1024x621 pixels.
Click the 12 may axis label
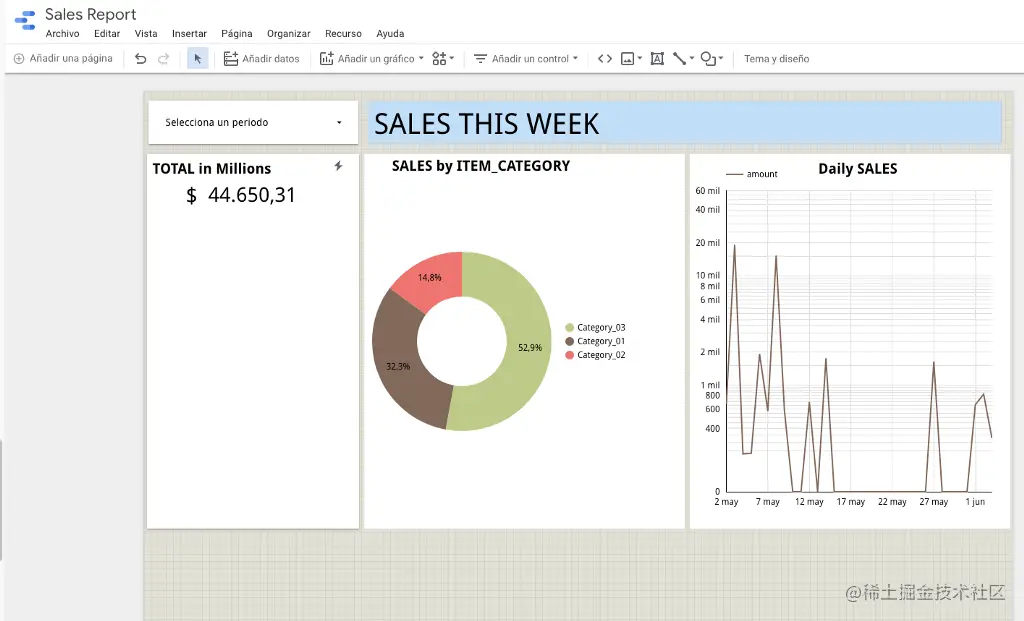809,502
